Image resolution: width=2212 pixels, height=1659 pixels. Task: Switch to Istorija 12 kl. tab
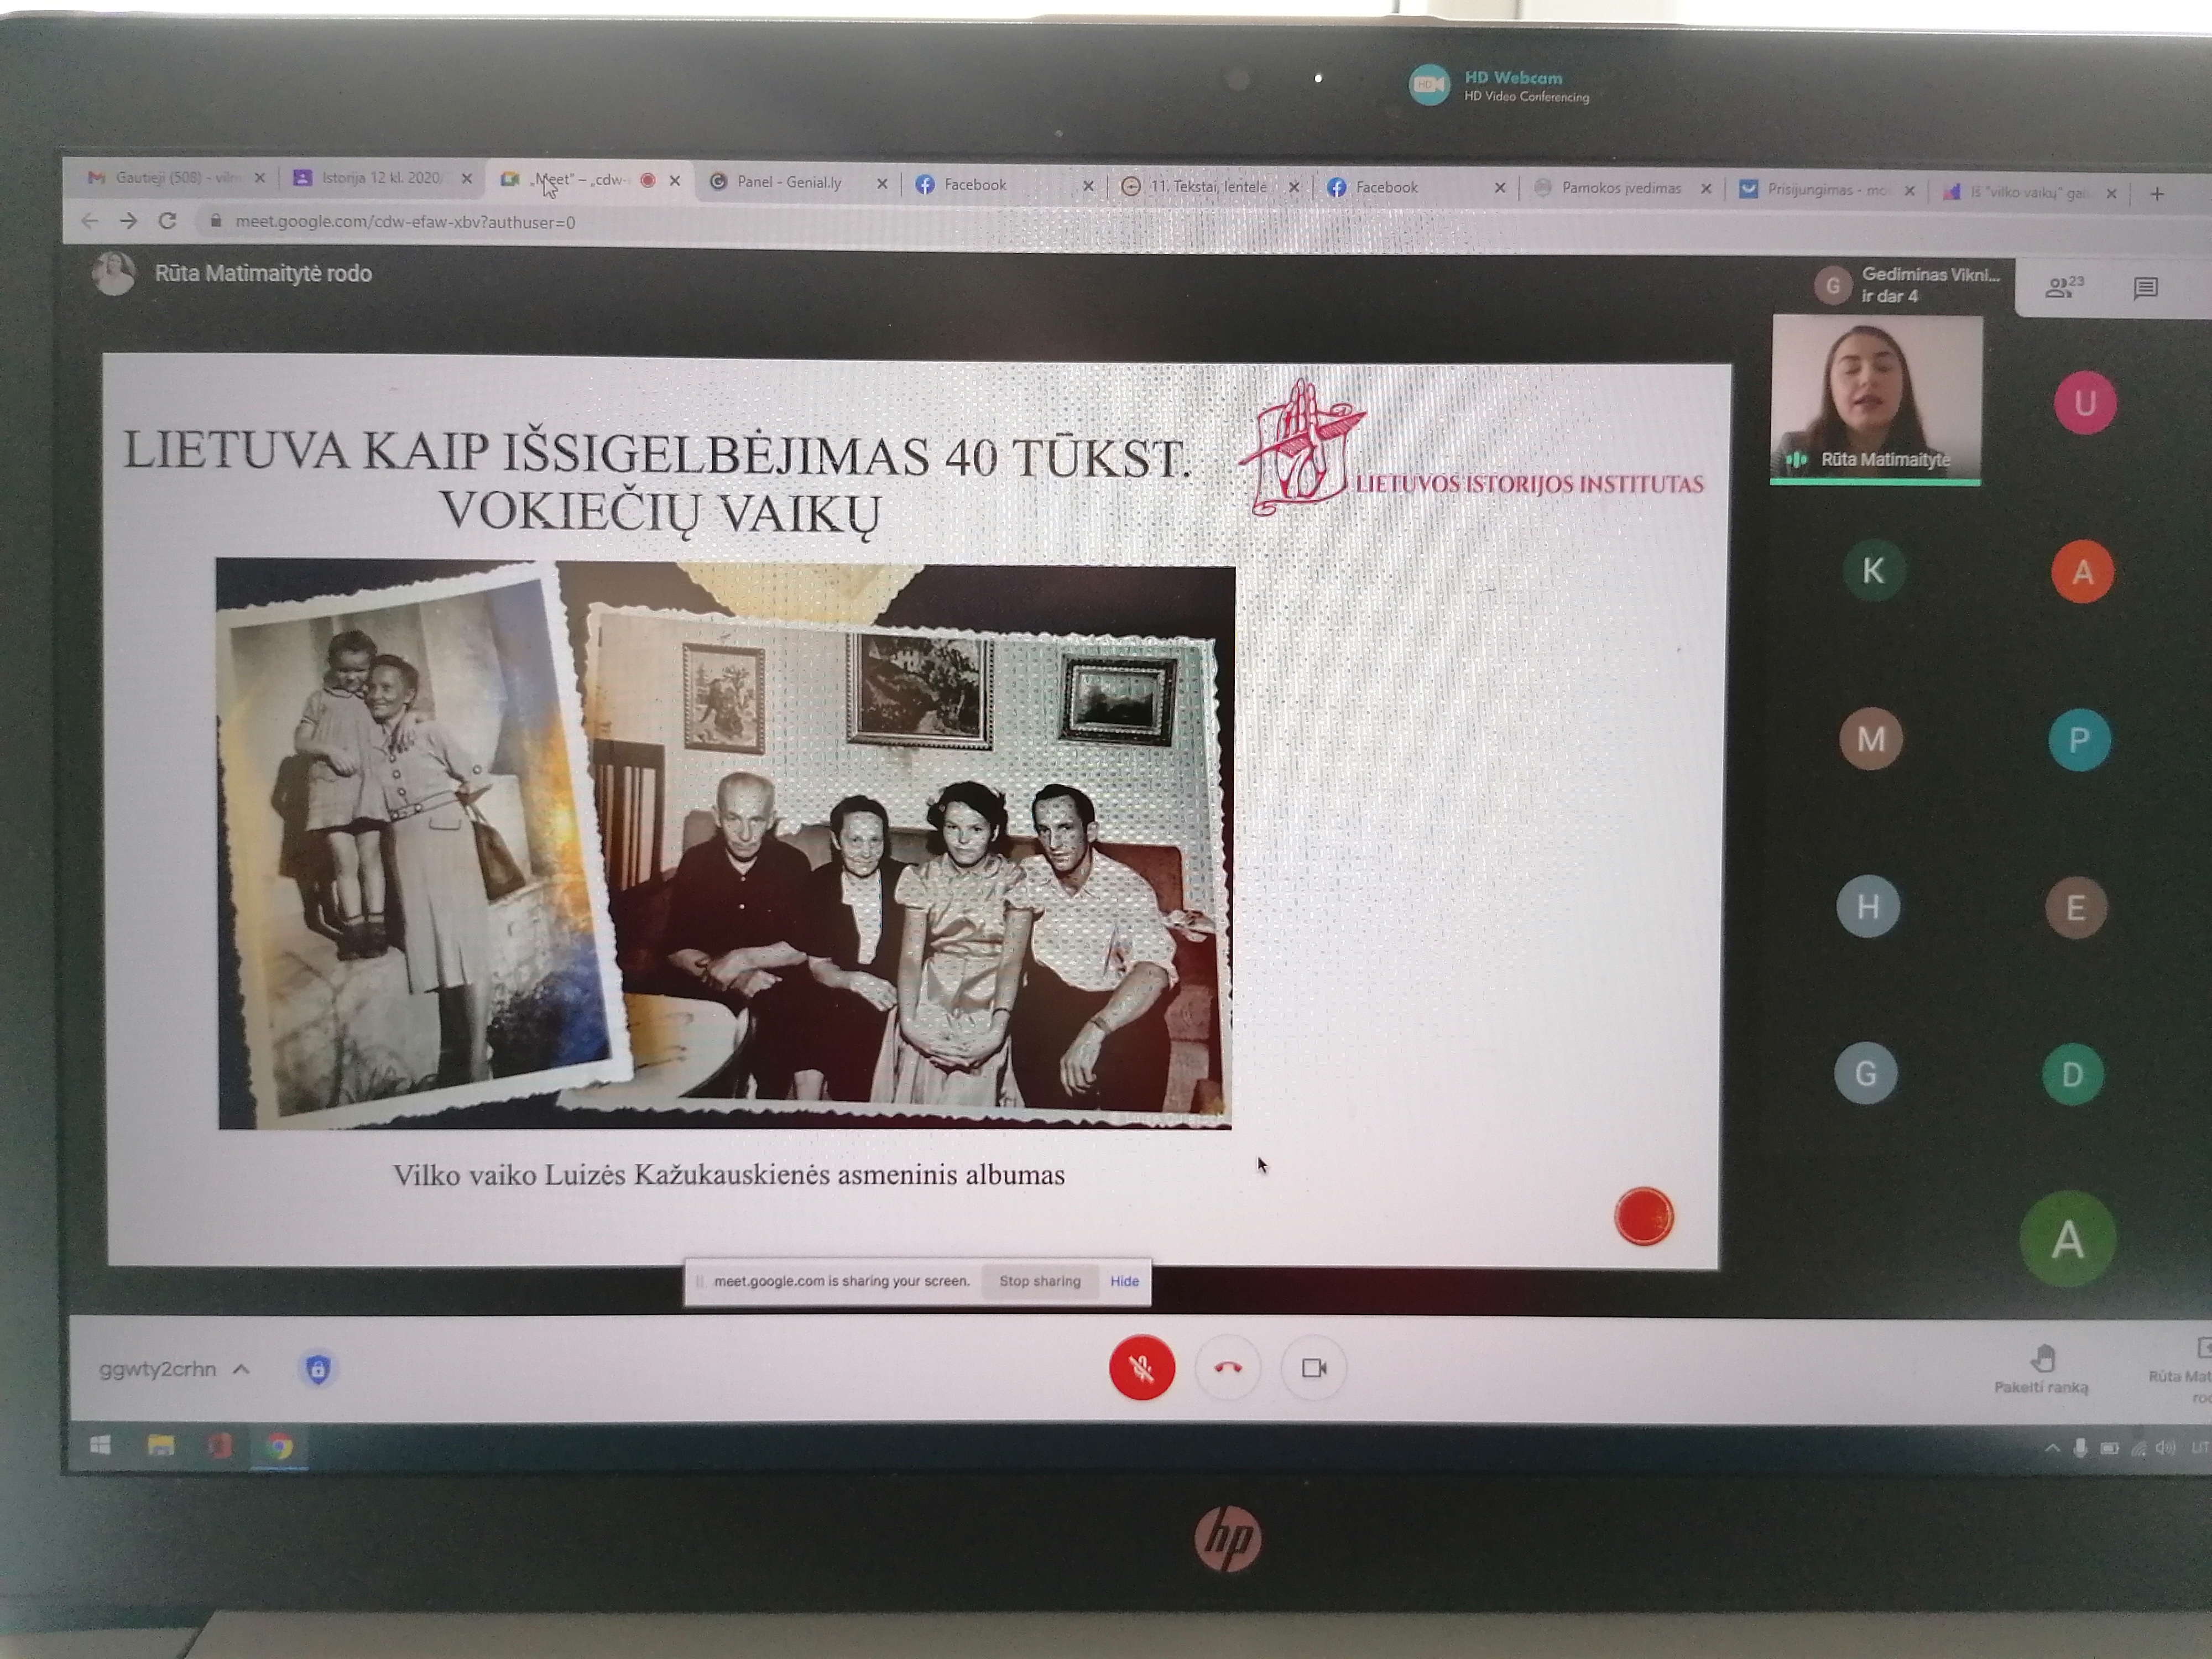pos(381,178)
